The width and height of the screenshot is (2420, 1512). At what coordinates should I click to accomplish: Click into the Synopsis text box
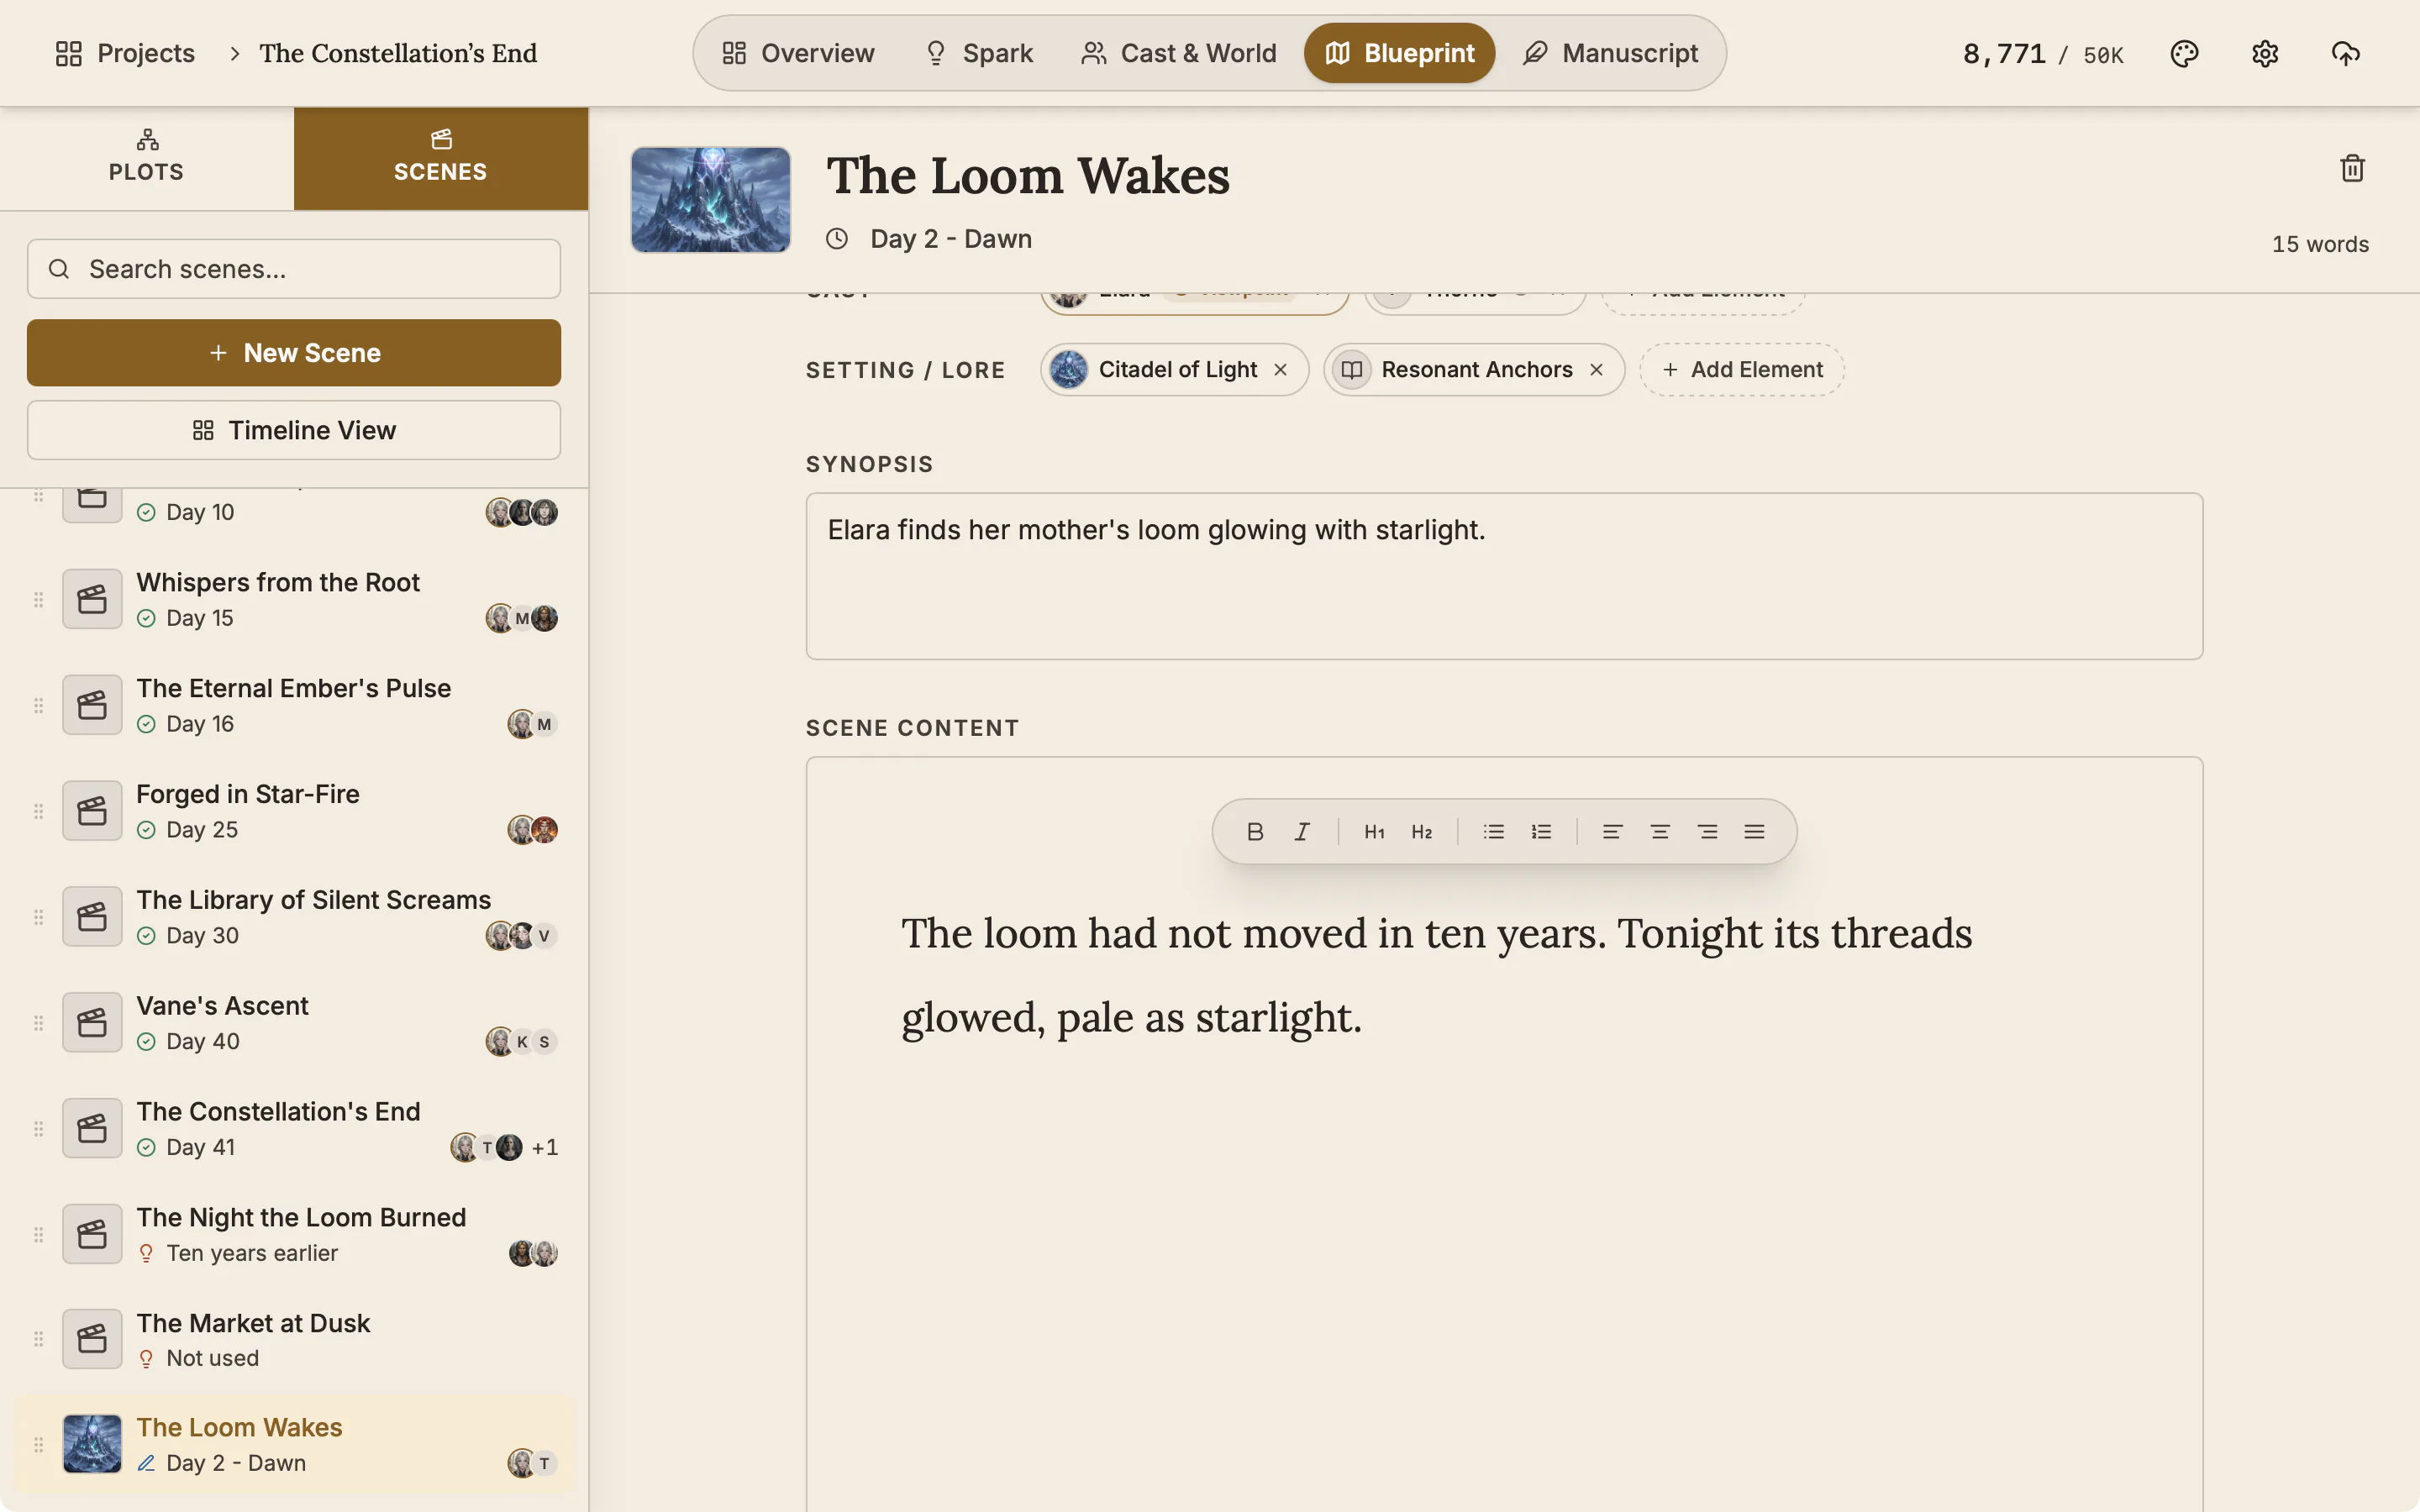click(x=1504, y=576)
